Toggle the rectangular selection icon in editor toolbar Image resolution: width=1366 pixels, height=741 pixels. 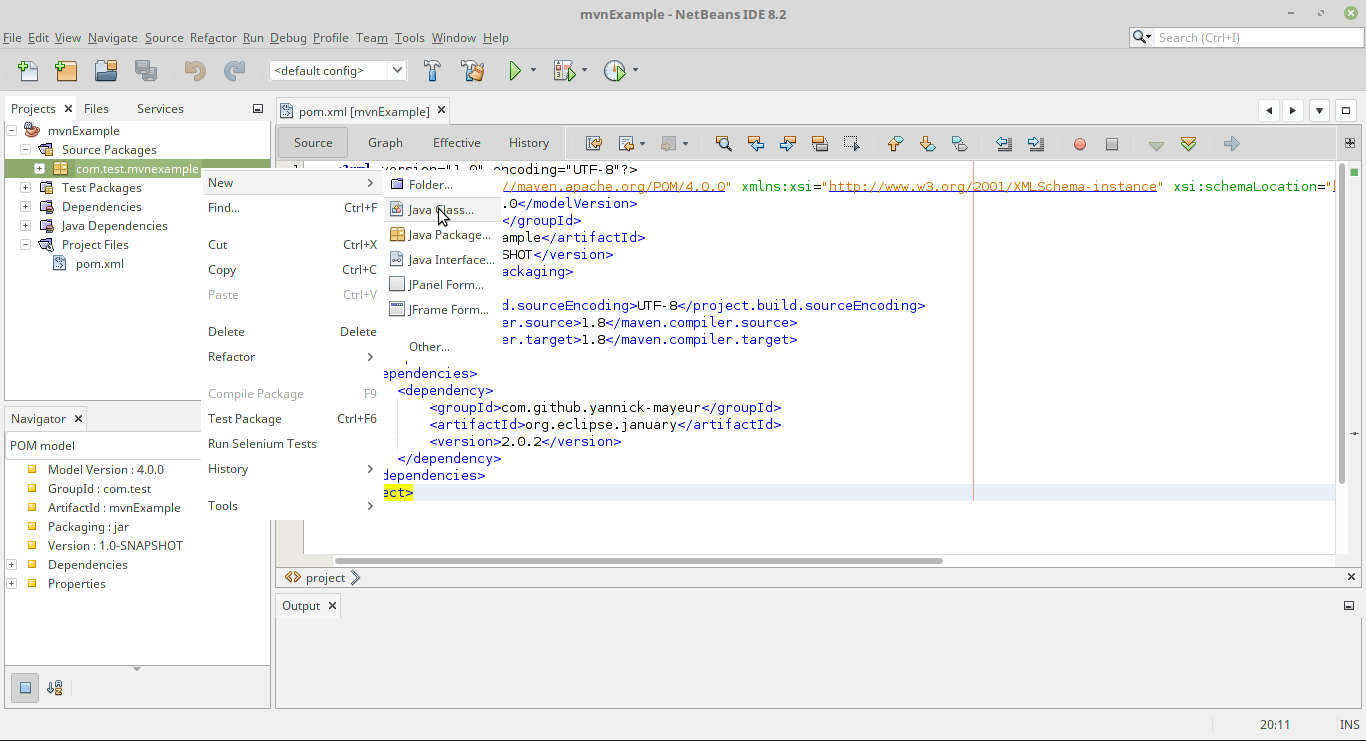pyautogui.click(x=851, y=143)
